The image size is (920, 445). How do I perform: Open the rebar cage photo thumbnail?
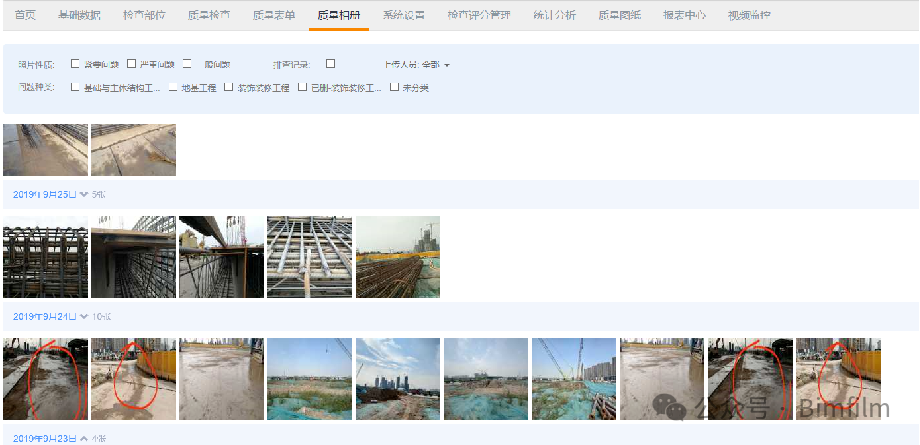(45, 257)
